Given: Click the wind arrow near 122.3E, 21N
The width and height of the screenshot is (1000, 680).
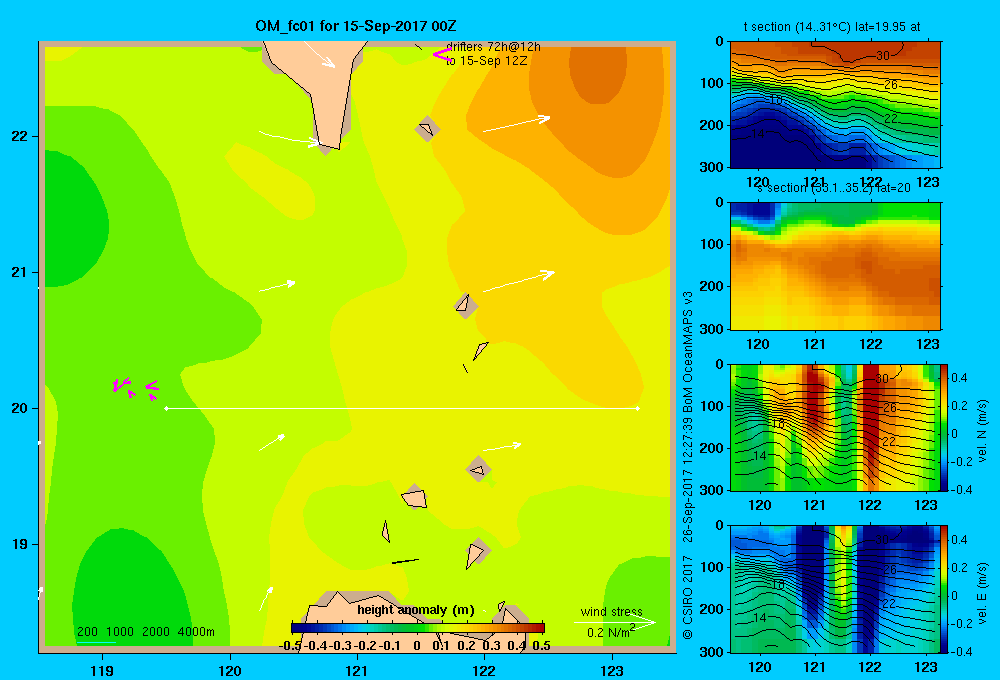Looking at the screenshot, I should [x=518, y=281].
